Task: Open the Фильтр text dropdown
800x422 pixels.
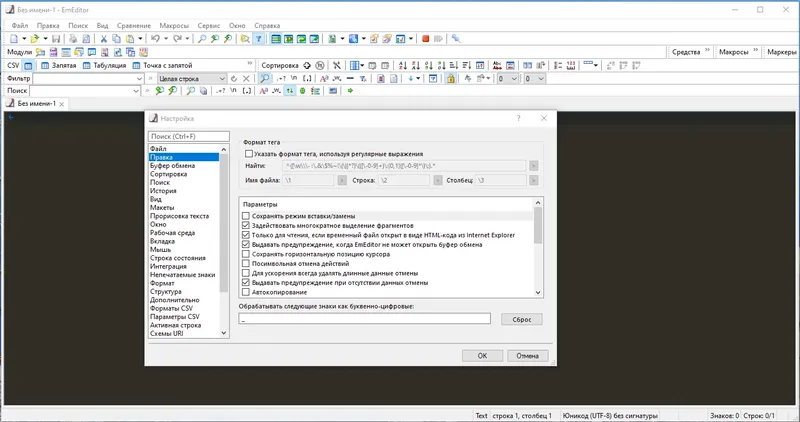Action: coord(139,79)
